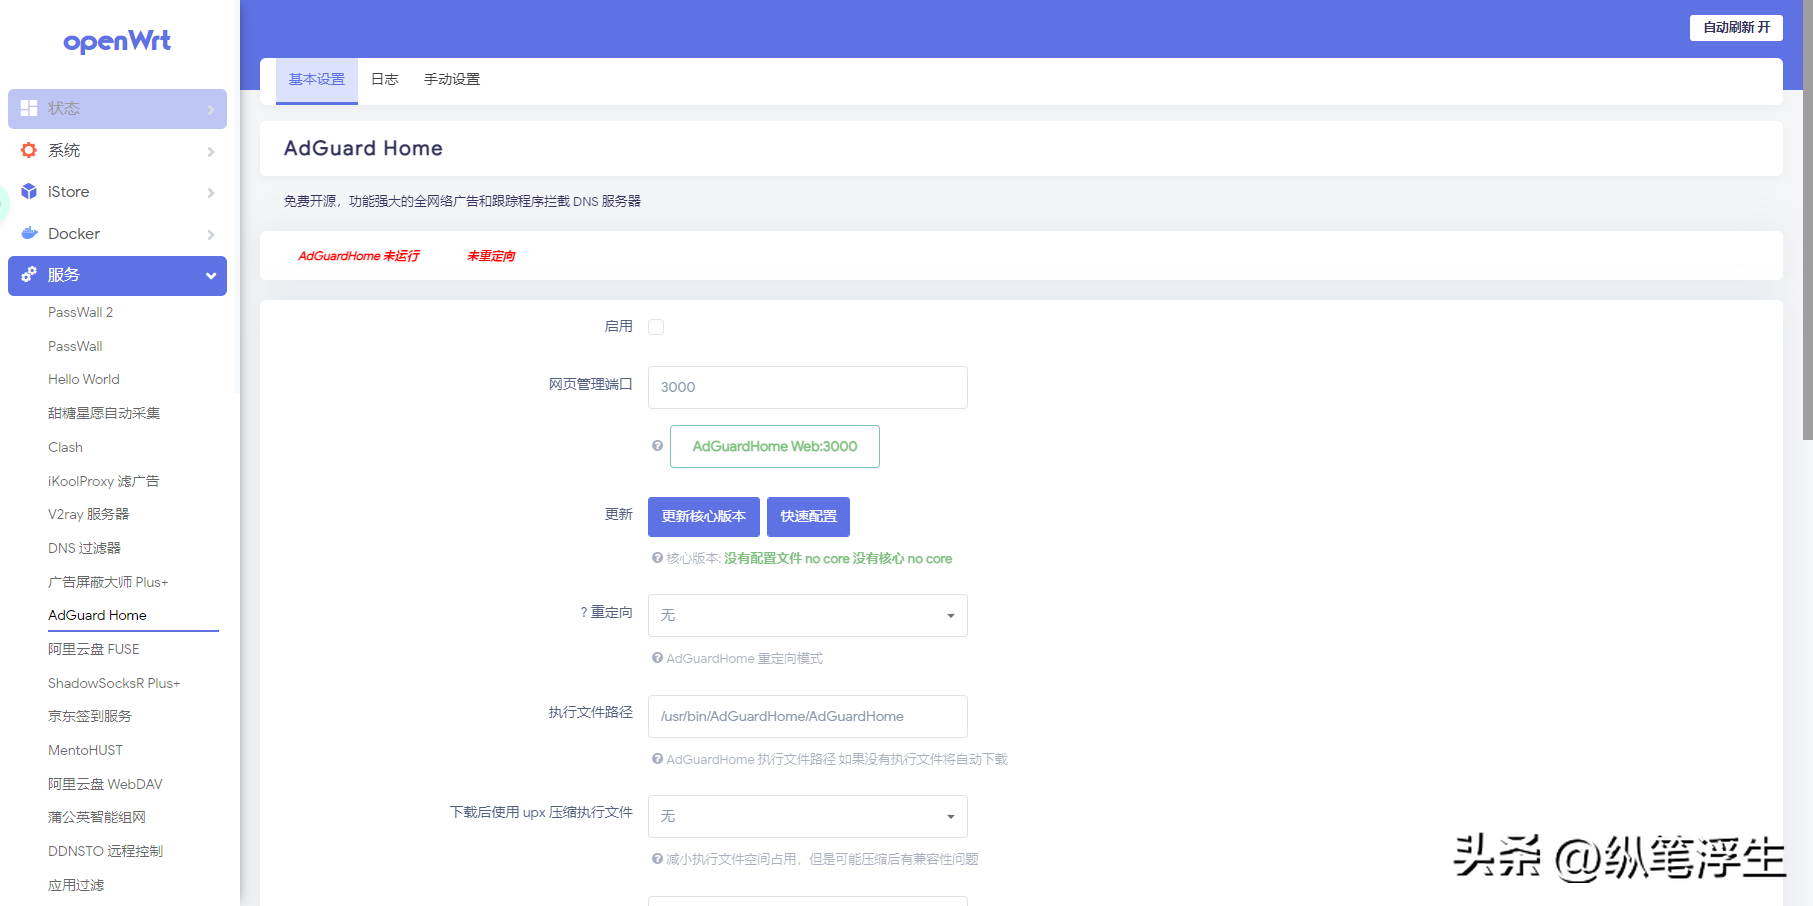The height and width of the screenshot is (906, 1813).
Task: Open the 系统 sidebar menu
Action: coord(117,151)
